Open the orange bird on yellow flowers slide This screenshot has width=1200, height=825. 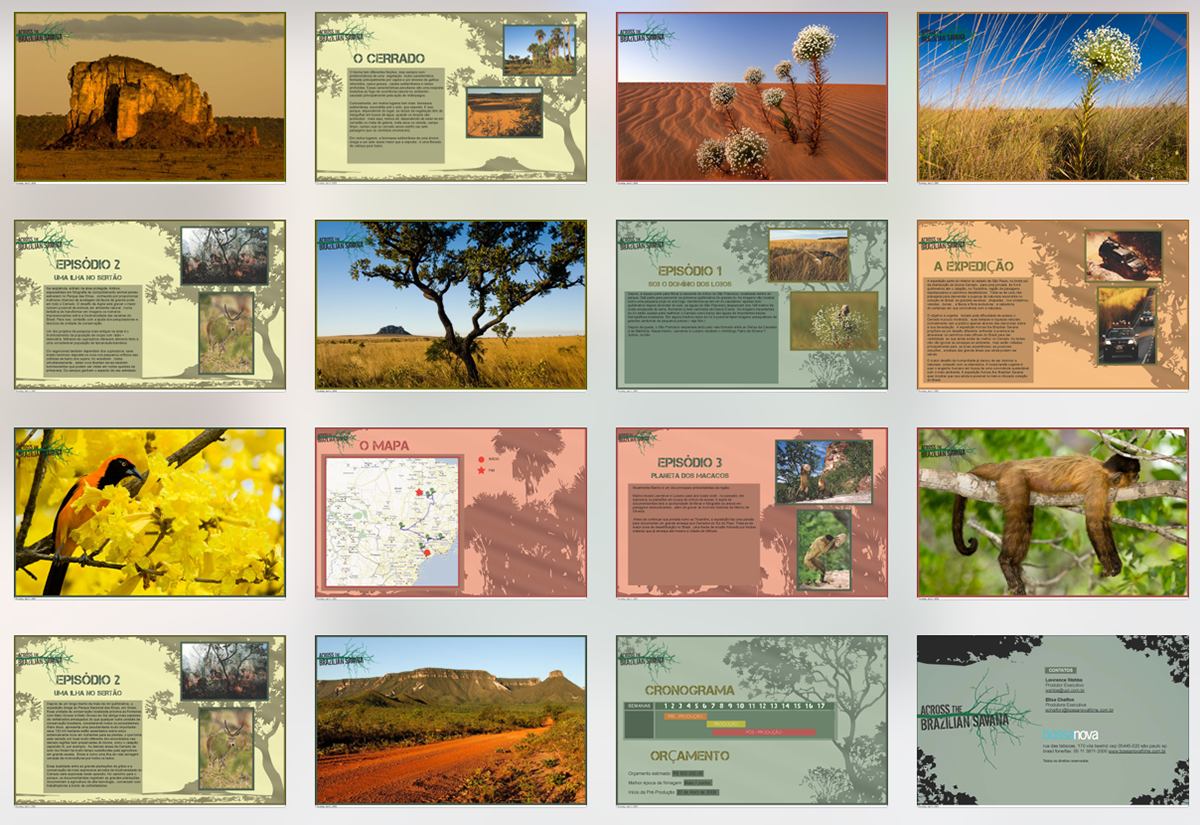150,512
